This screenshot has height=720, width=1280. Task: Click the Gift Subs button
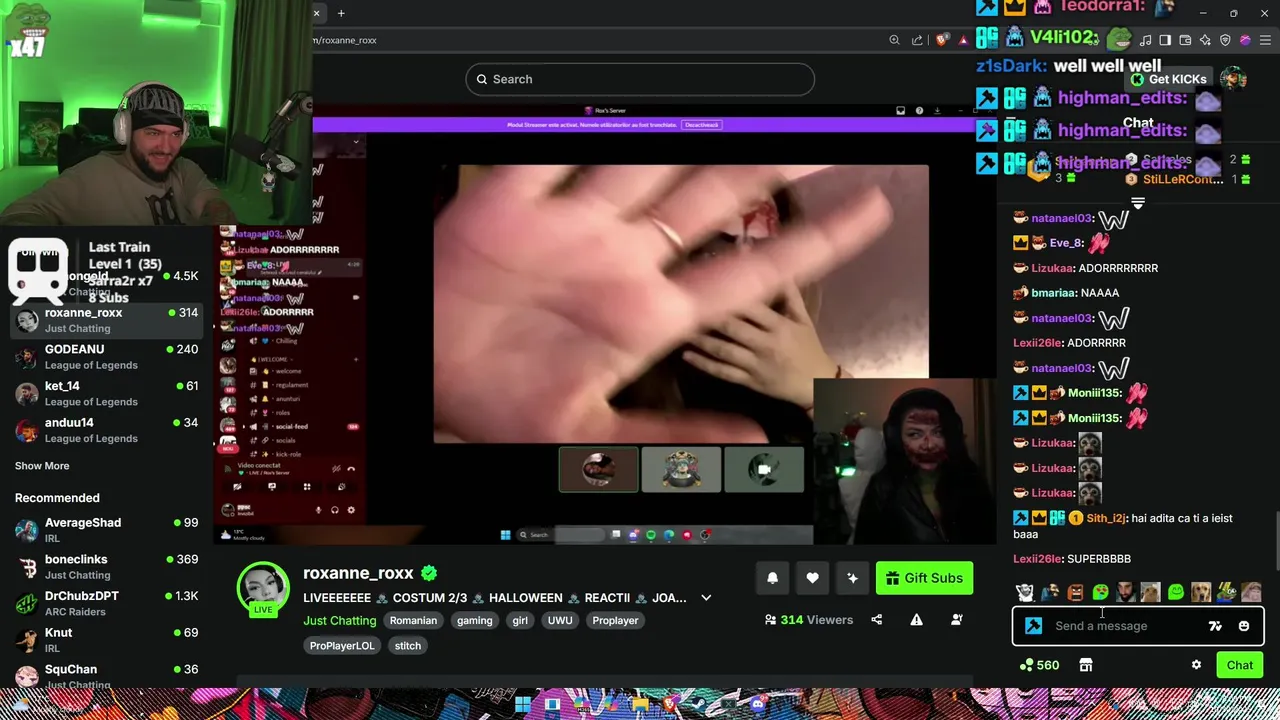[924, 578]
